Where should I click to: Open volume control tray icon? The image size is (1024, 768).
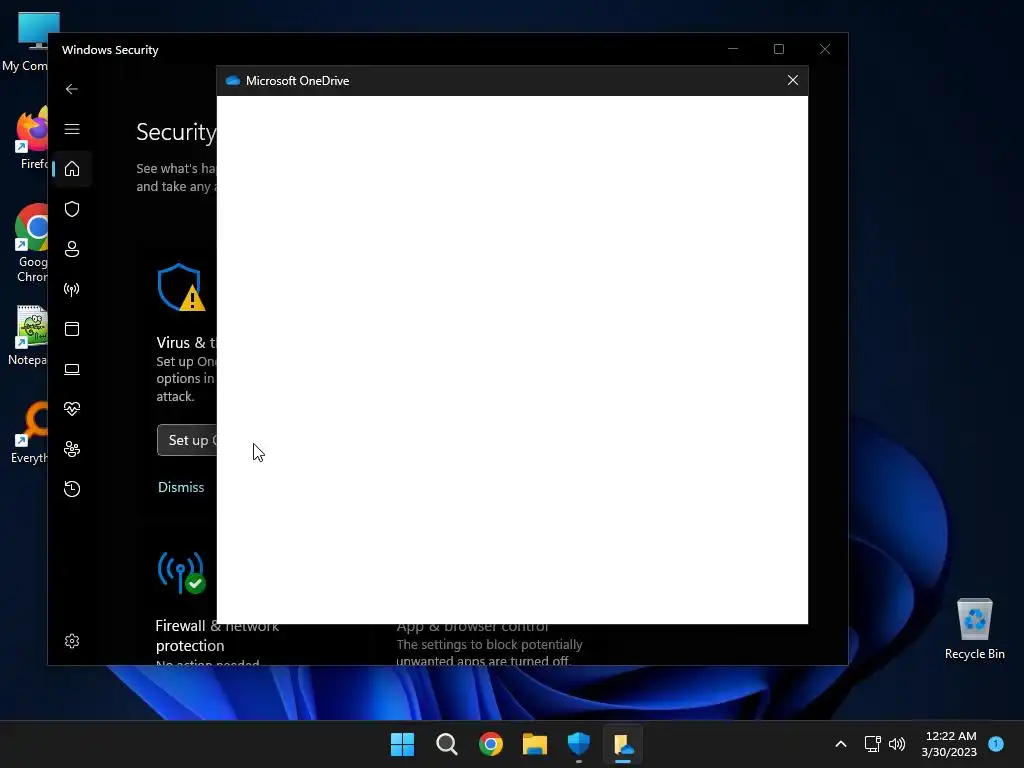[897, 744]
